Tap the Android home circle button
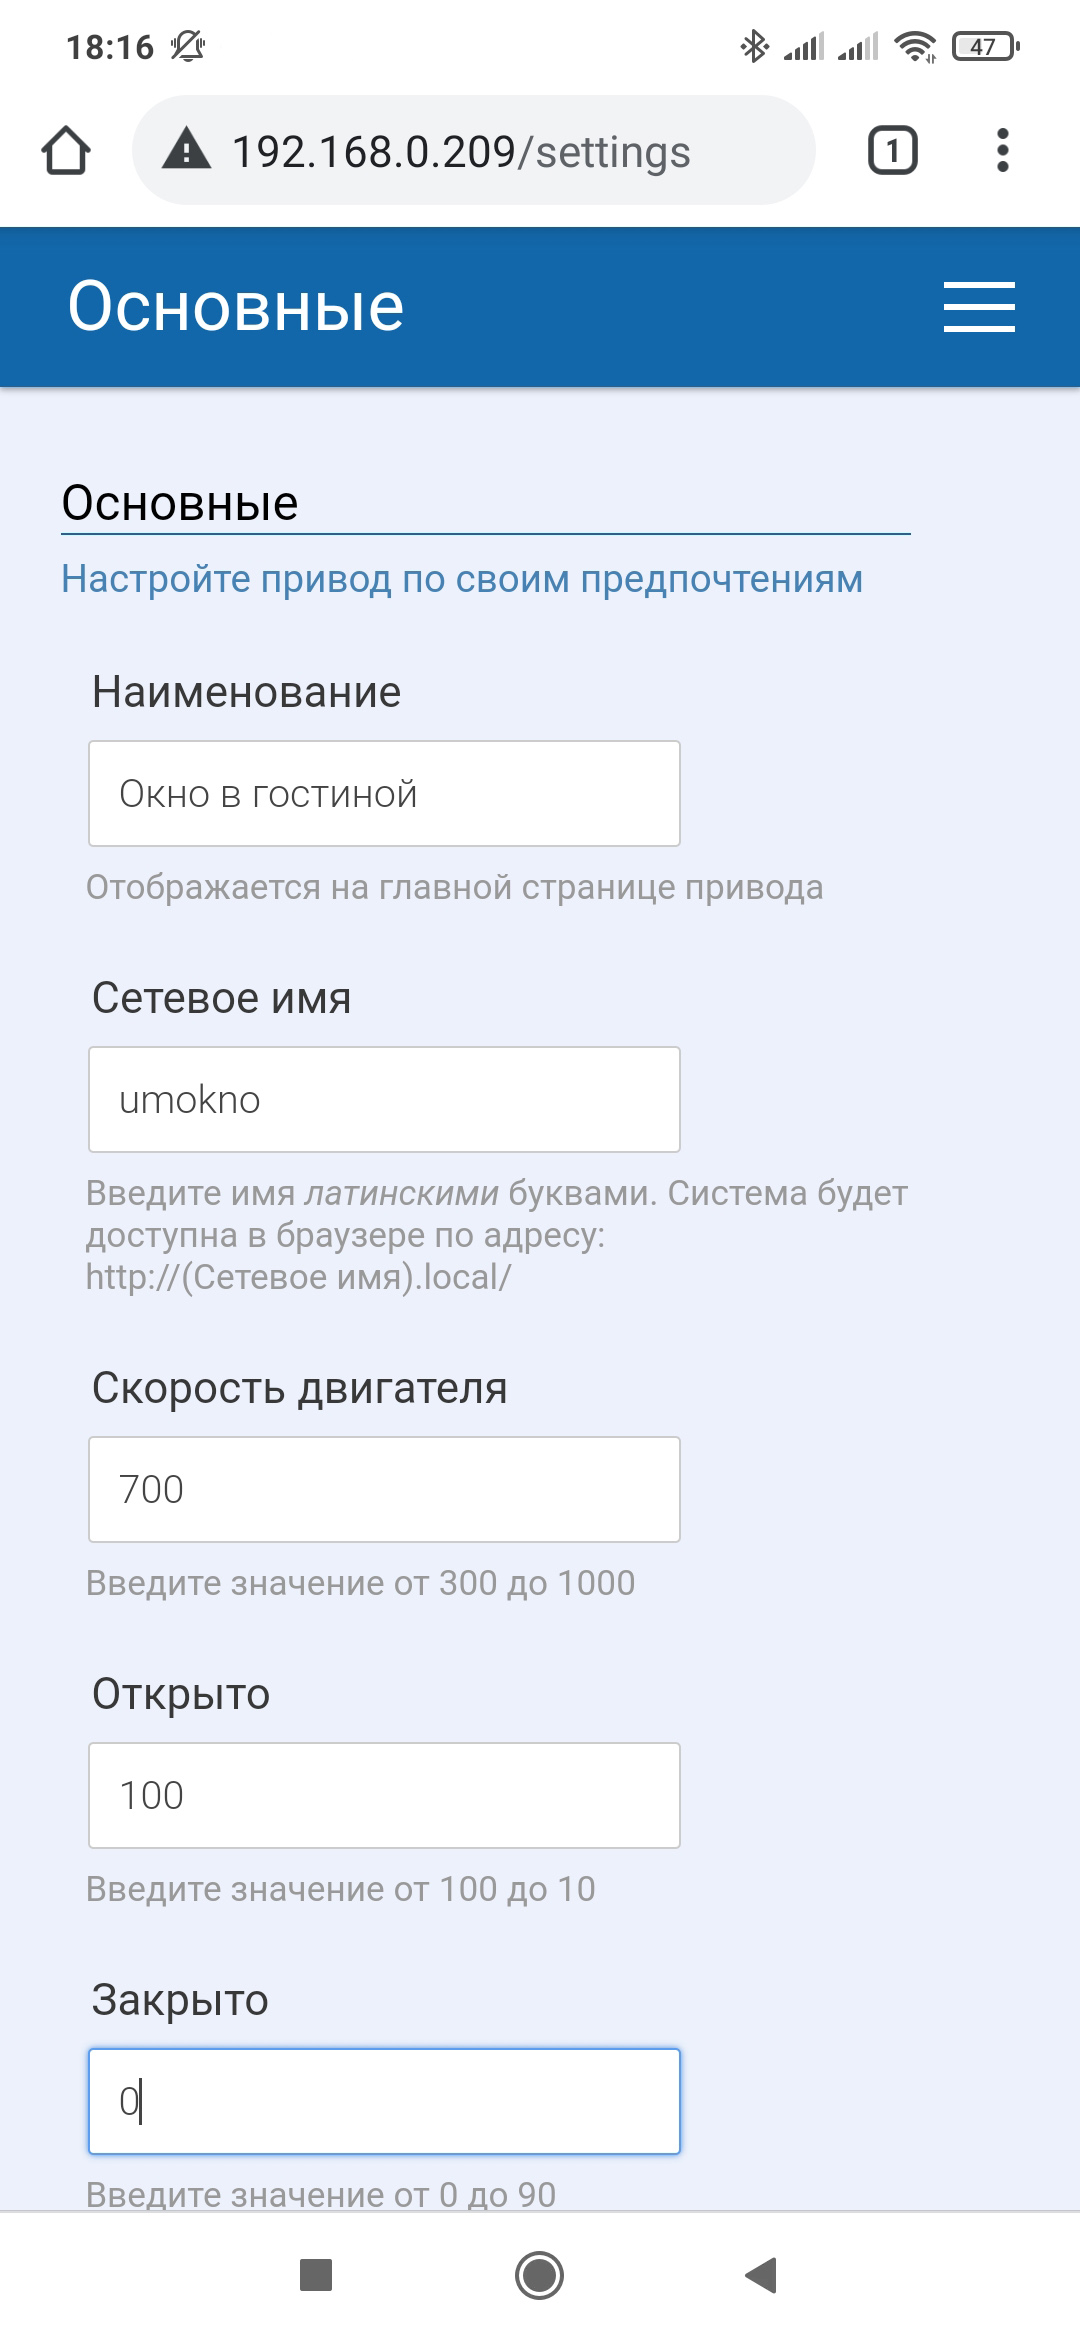Viewport: 1080px width, 2340px height. [539, 2275]
